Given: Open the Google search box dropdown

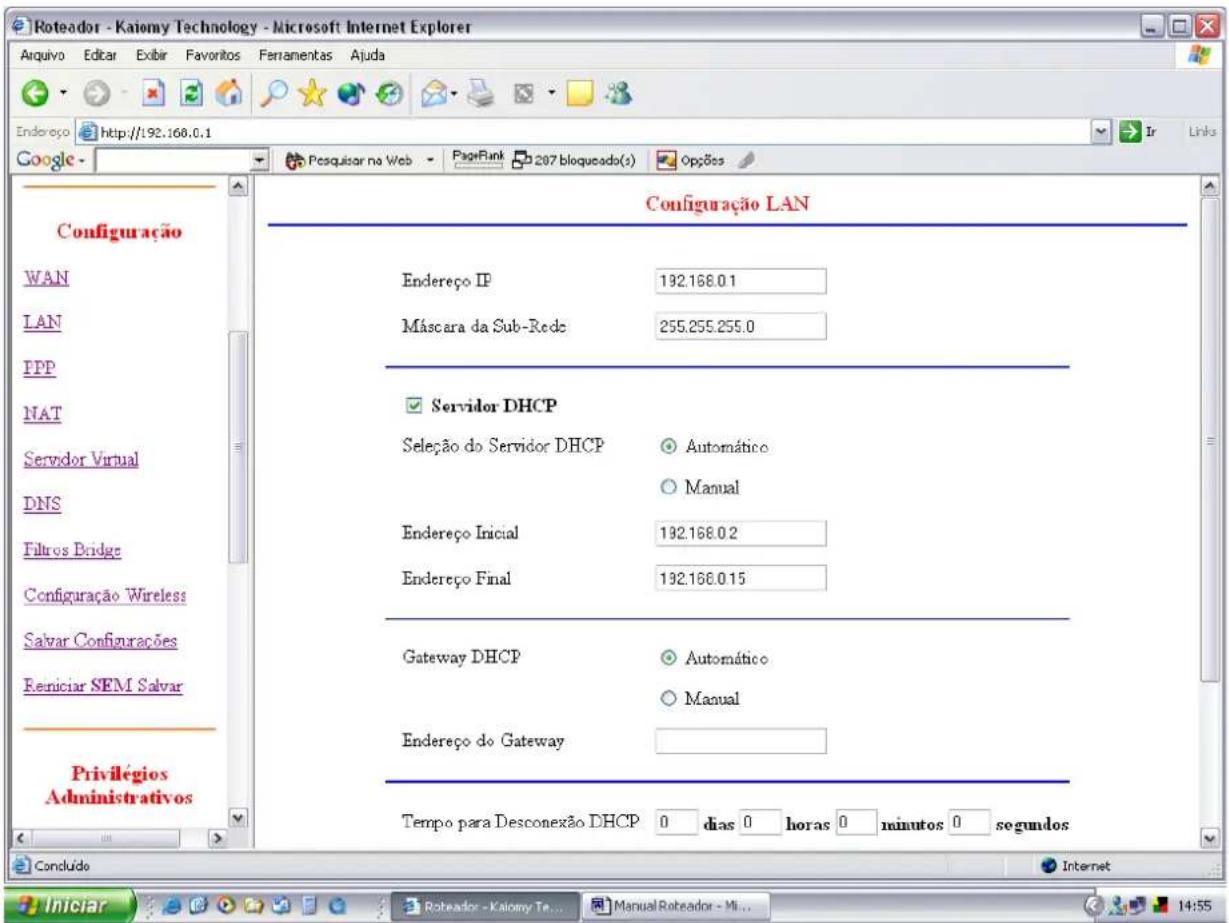Looking at the screenshot, I should coord(261,162).
